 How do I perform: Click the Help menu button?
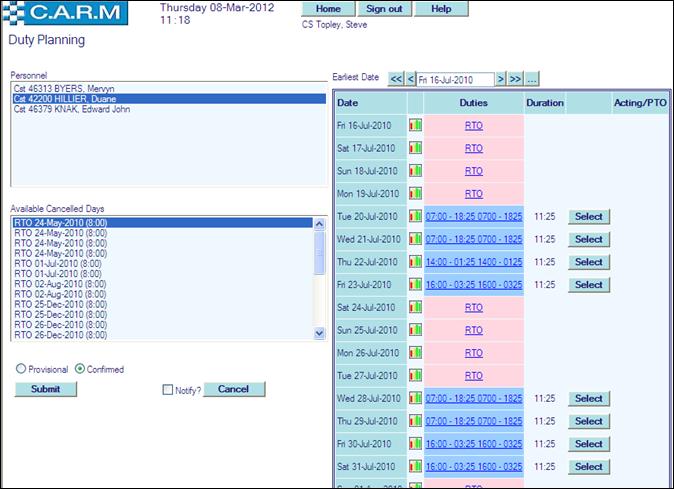440,9
